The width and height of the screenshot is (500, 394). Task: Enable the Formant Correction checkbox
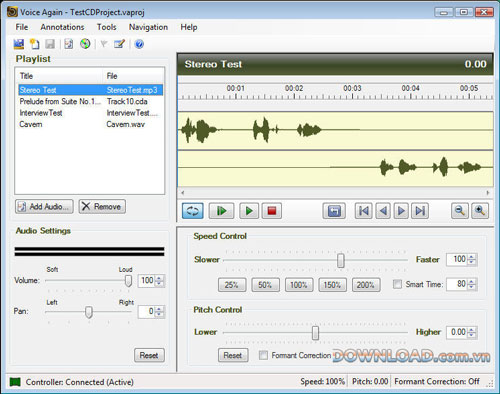[x=263, y=355]
